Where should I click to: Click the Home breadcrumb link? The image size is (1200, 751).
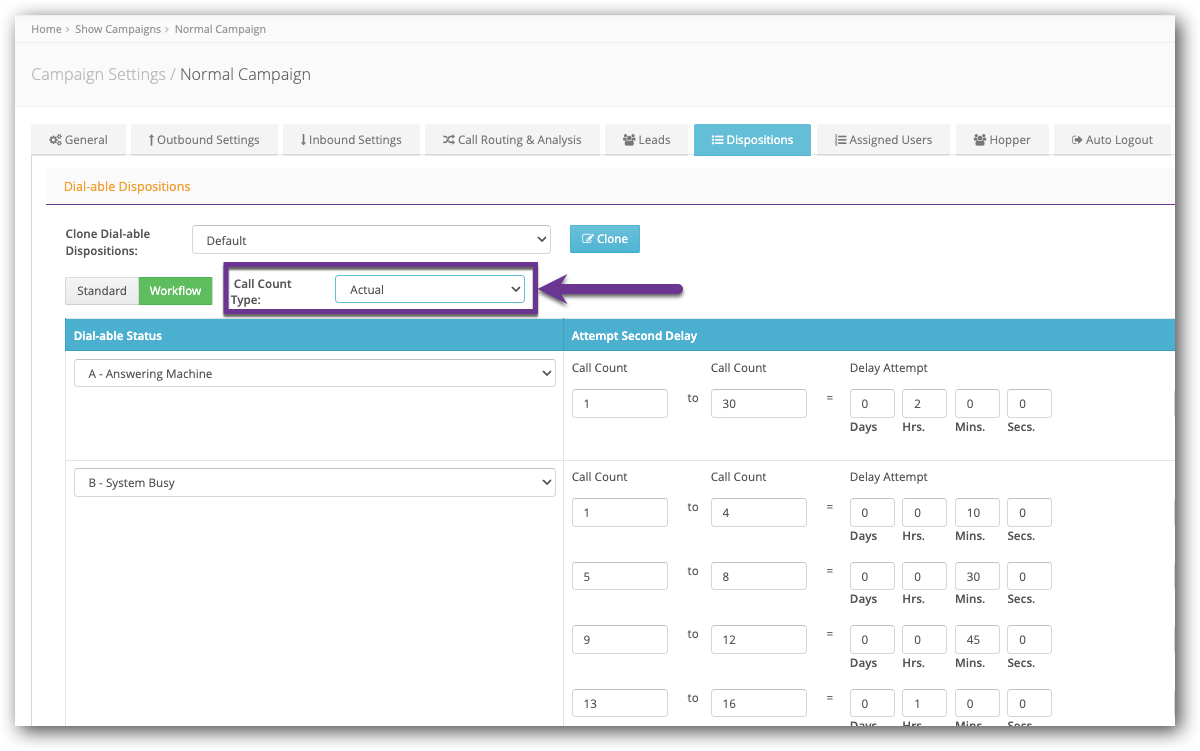(x=46, y=29)
